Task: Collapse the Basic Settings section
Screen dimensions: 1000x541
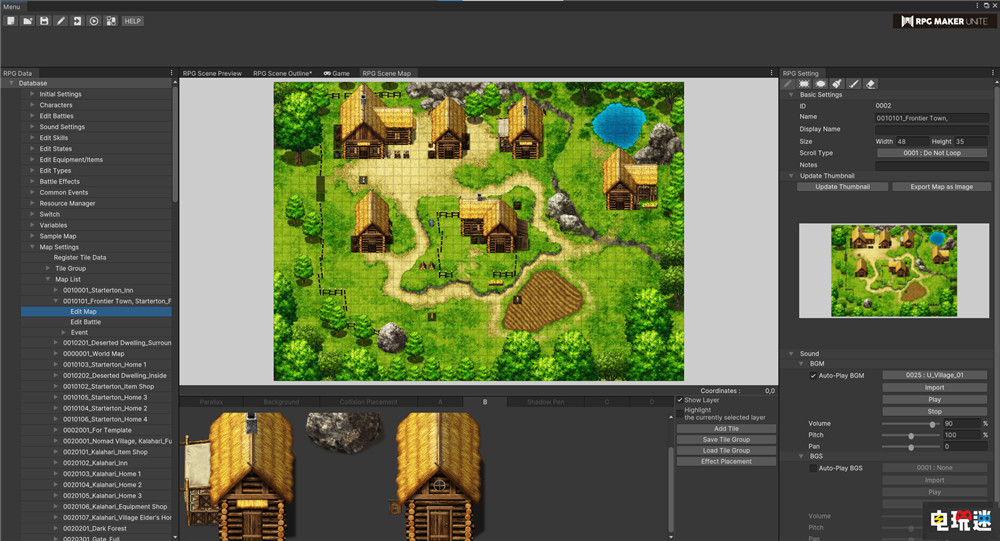Action: pyautogui.click(x=792, y=95)
